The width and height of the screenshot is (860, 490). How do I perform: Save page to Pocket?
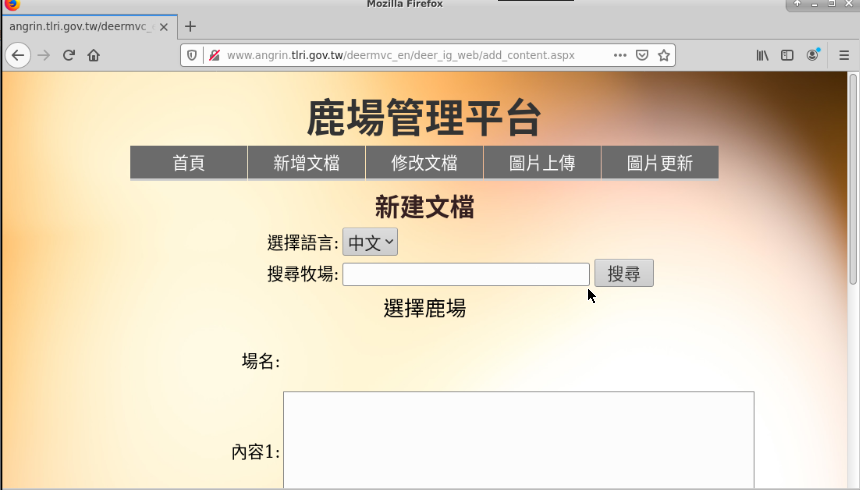click(642, 55)
